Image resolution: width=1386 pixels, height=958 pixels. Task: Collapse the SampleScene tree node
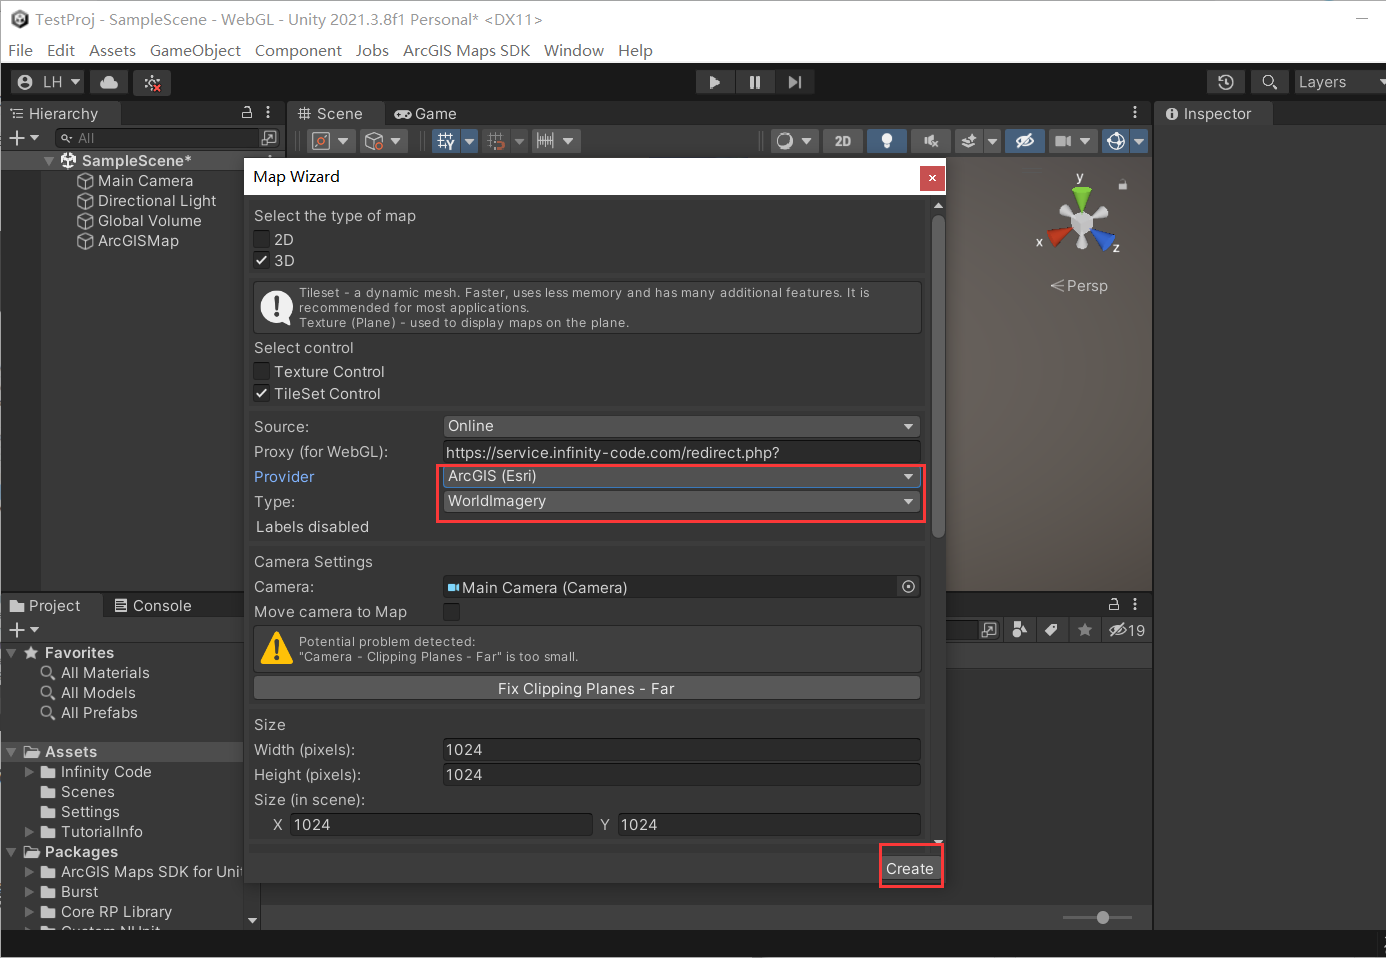(x=49, y=160)
